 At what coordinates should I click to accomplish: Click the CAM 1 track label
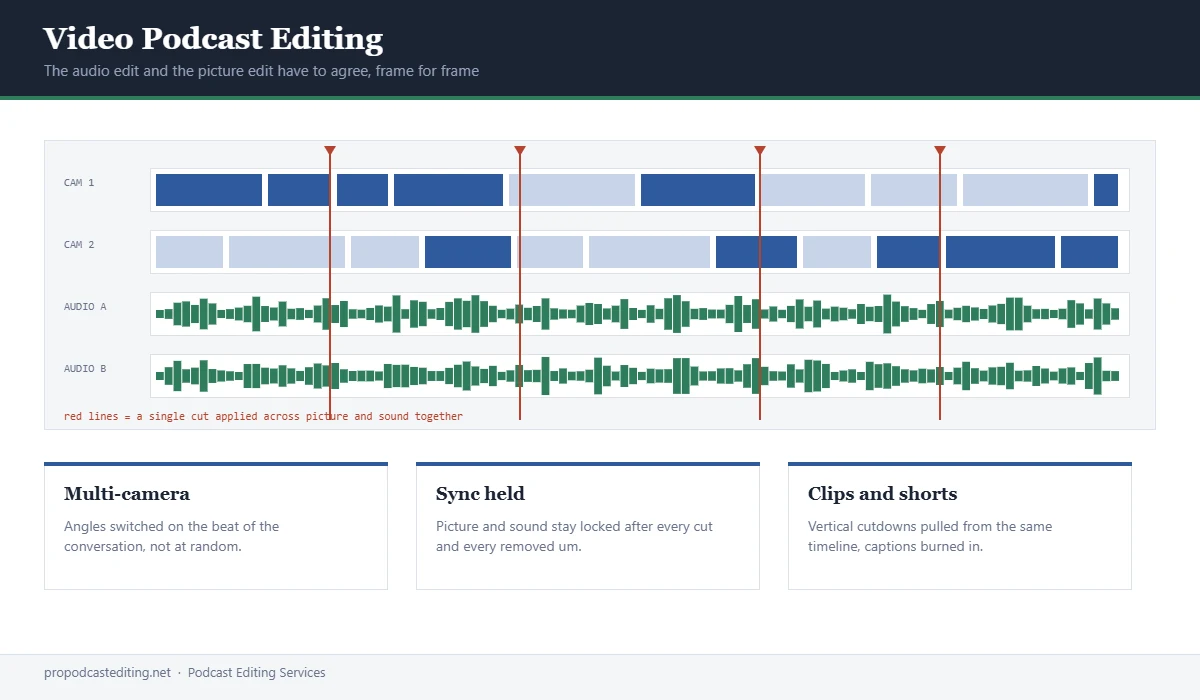click(79, 183)
